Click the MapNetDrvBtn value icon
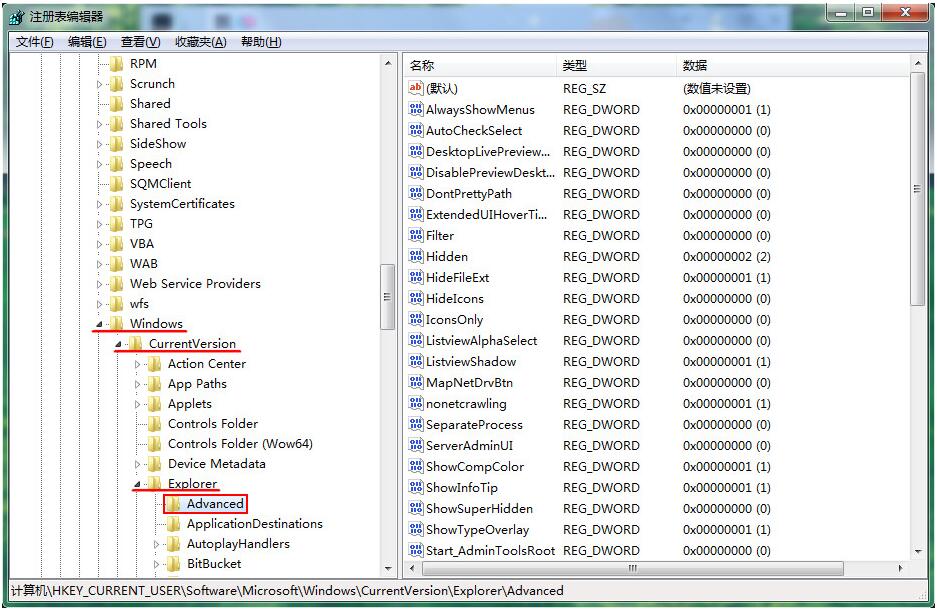 coord(417,382)
